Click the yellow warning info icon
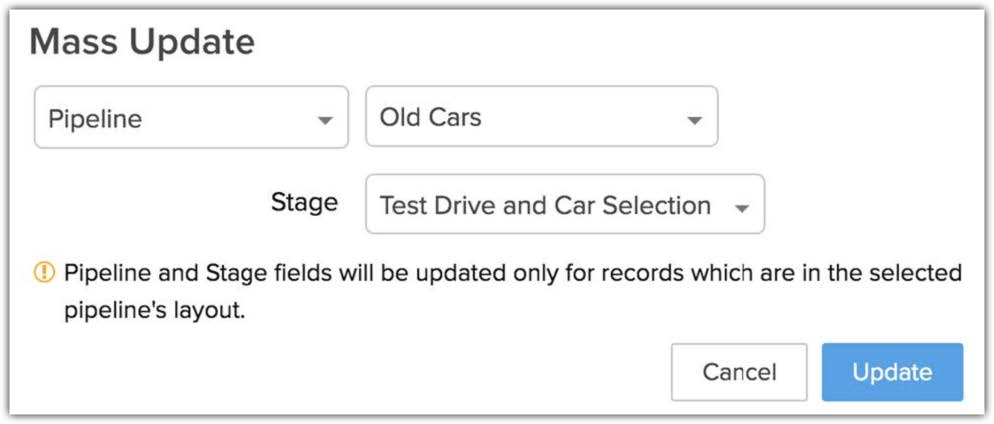This screenshot has height=424, width=994. tap(45, 273)
